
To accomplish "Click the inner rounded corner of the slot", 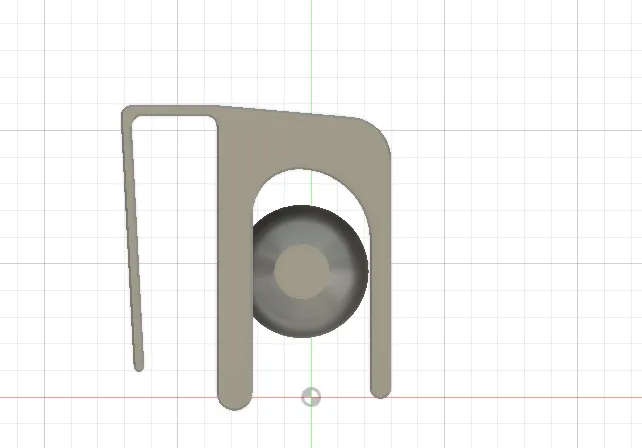I will point(210,121).
